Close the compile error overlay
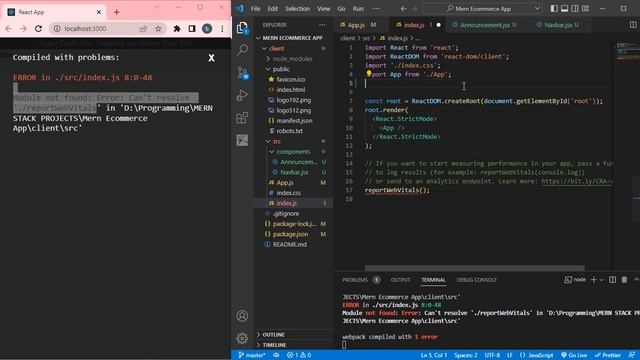The height and width of the screenshot is (360, 640). [x=211, y=58]
